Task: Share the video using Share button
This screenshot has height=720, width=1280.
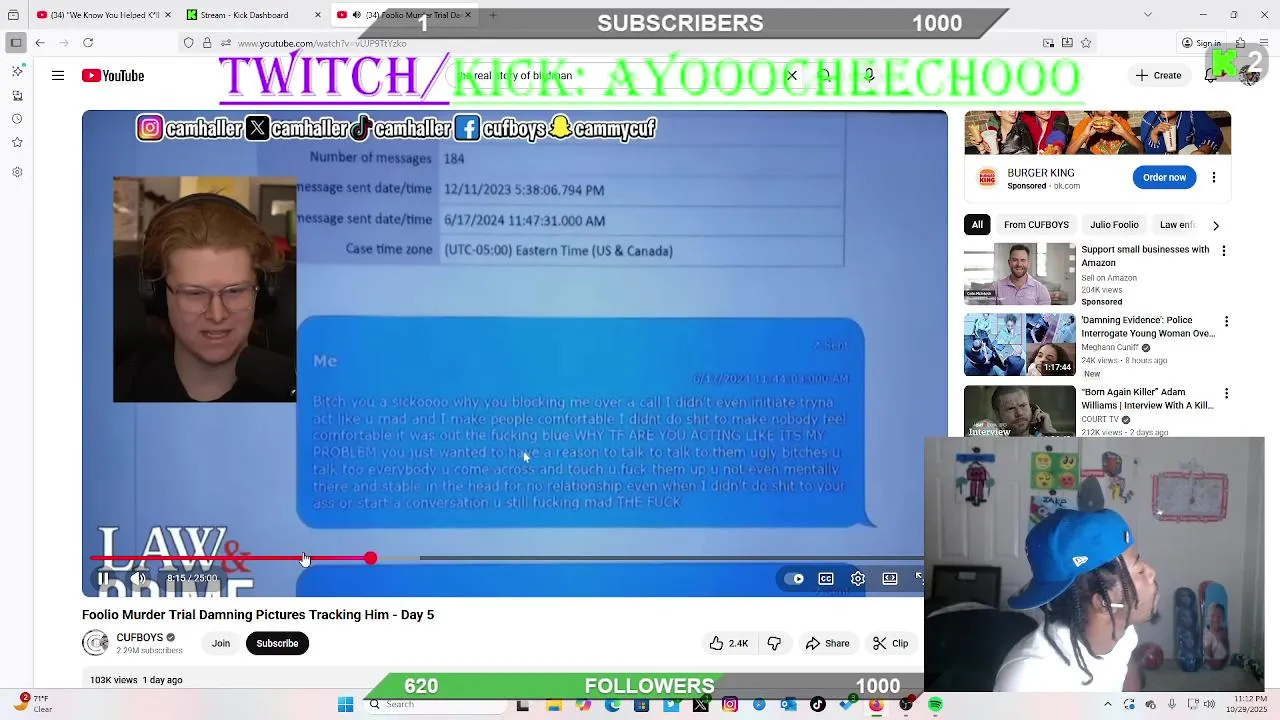Action: pyautogui.click(x=828, y=643)
